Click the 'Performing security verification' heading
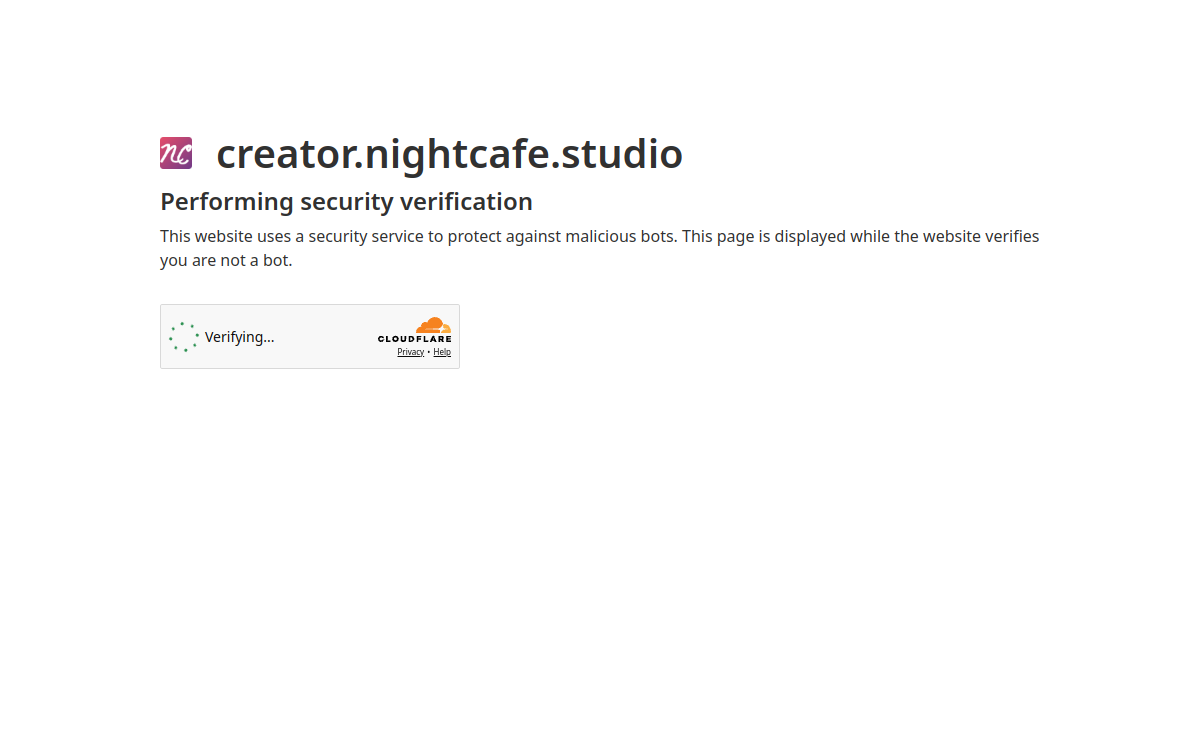 (x=346, y=202)
